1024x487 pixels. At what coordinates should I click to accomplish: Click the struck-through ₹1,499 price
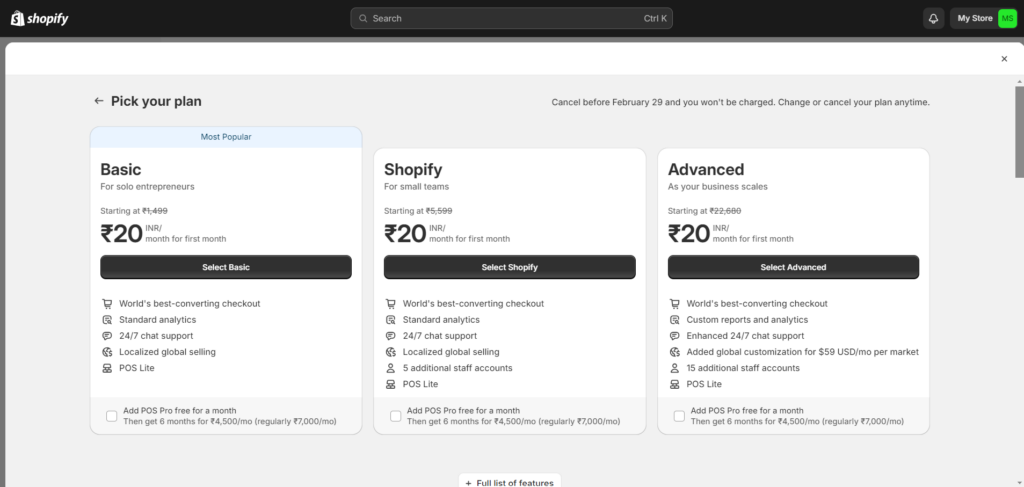tap(155, 211)
